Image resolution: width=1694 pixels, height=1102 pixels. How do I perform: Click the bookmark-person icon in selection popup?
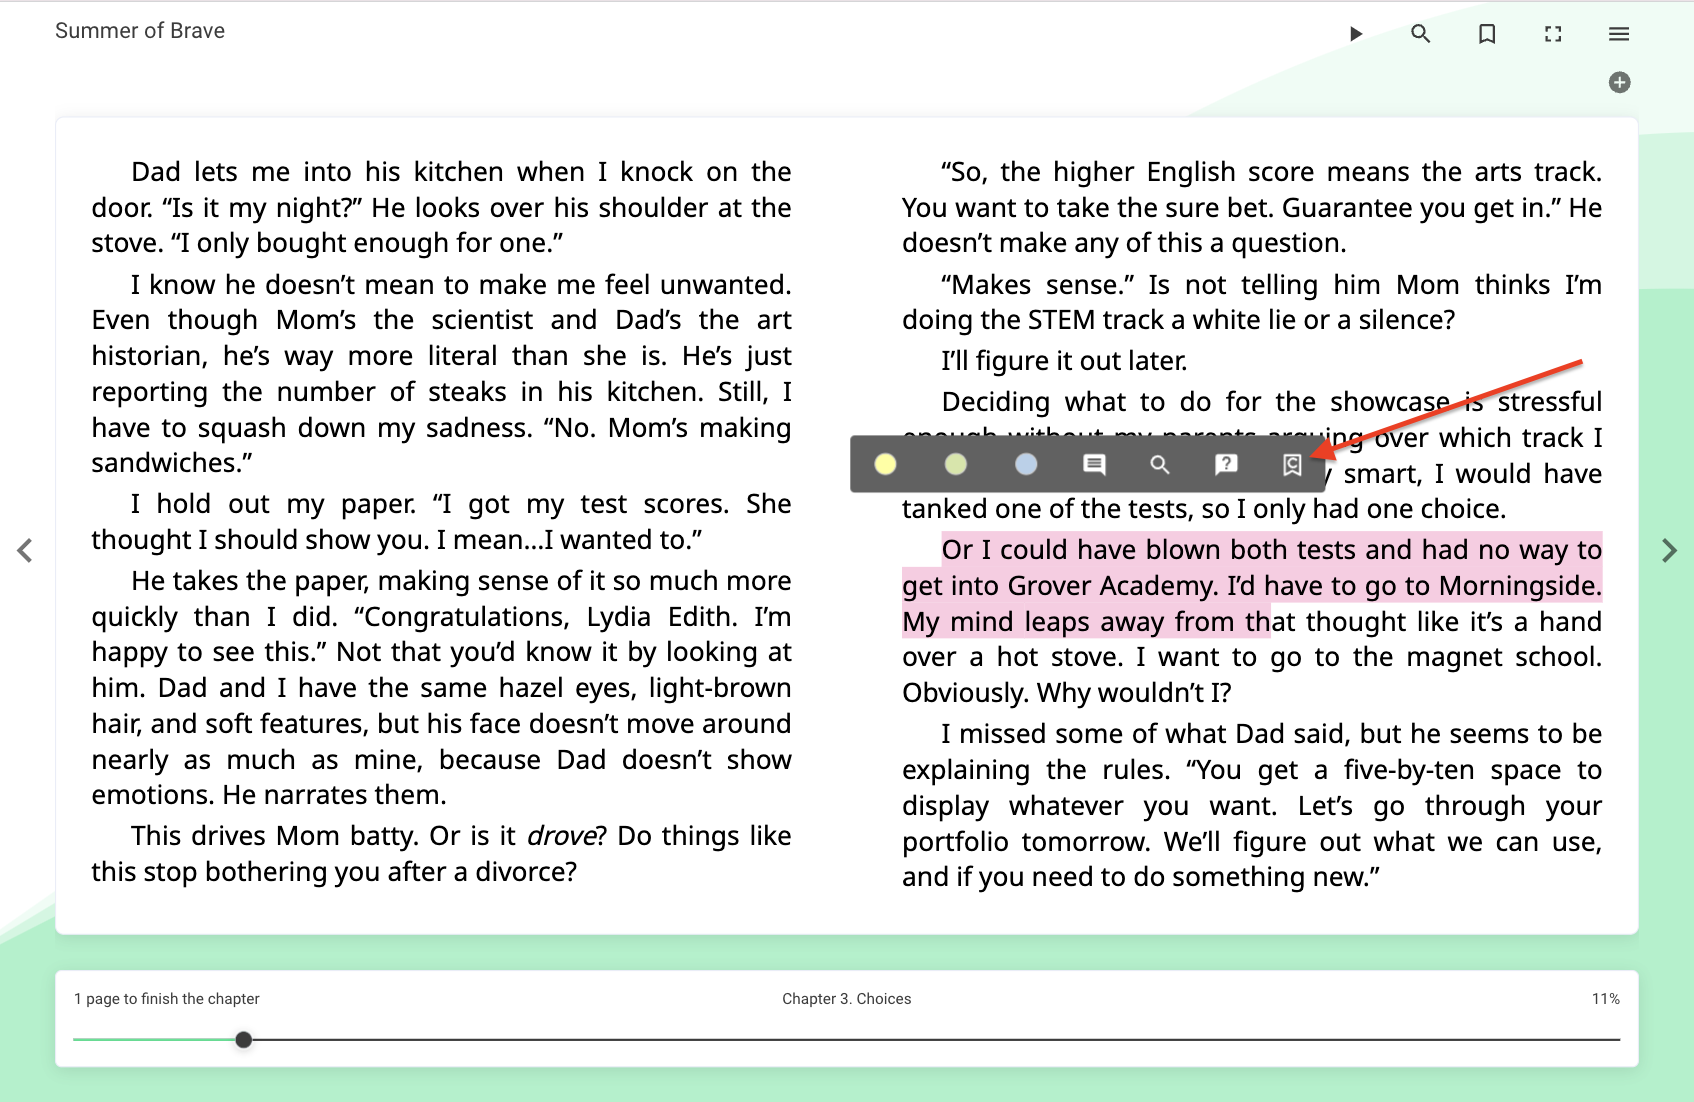click(x=1292, y=465)
